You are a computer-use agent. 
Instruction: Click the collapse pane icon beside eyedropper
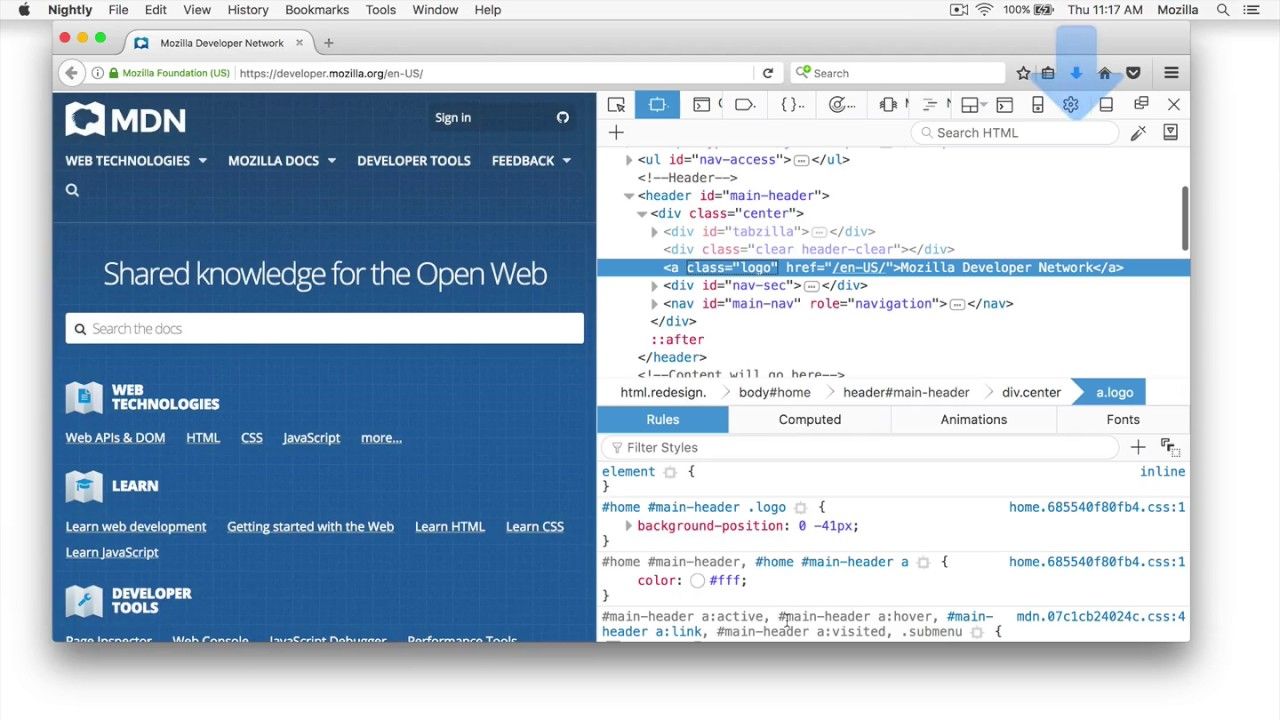(x=1171, y=133)
